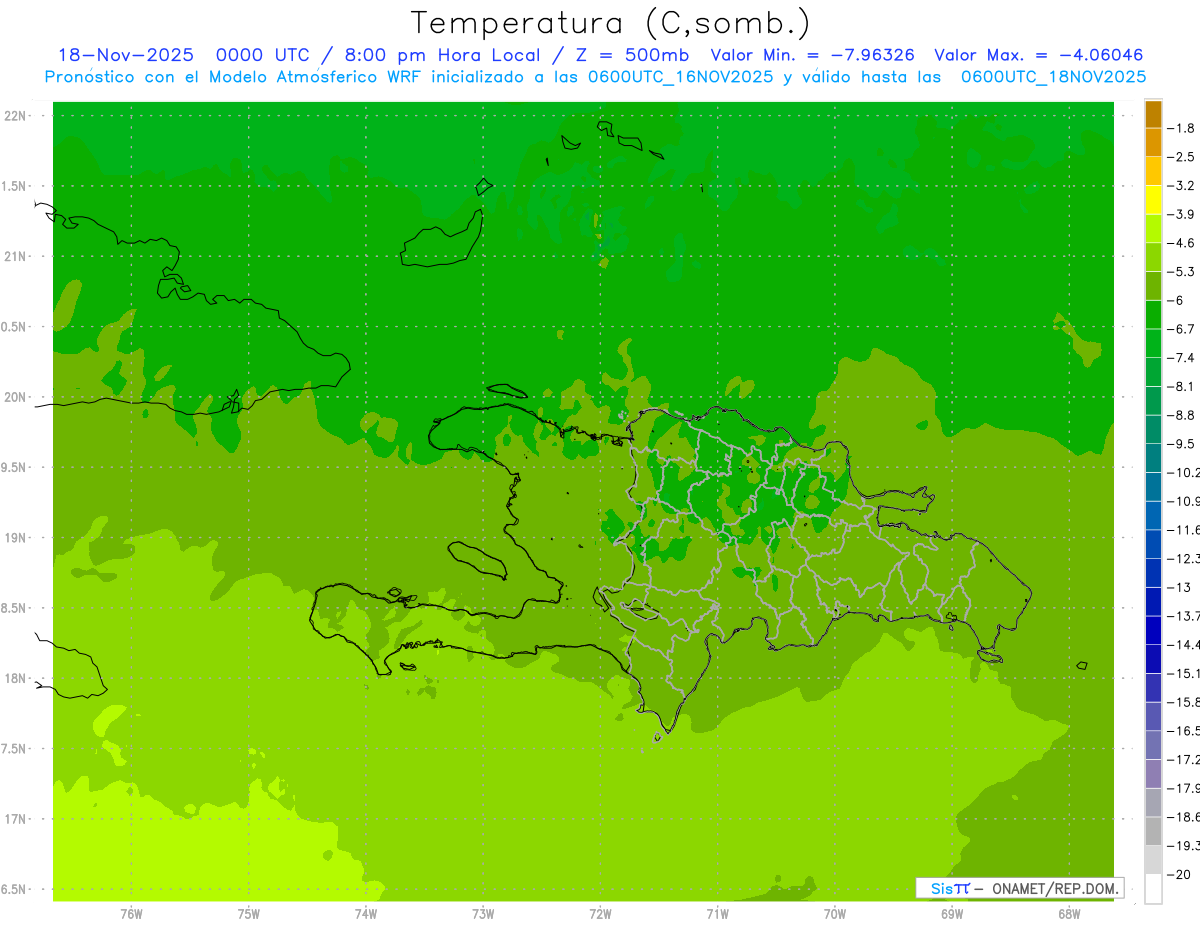The height and width of the screenshot is (927, 1200).
Task: Click the 68W longitude axis label
Action: pyautogui.click(x=1068, y=913)
